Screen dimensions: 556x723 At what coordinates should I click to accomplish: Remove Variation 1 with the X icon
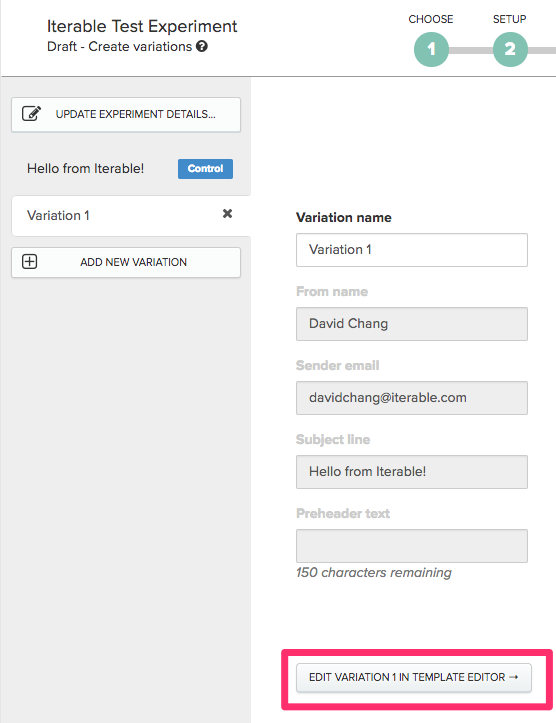pyautogui.click(x=227, y=213)
